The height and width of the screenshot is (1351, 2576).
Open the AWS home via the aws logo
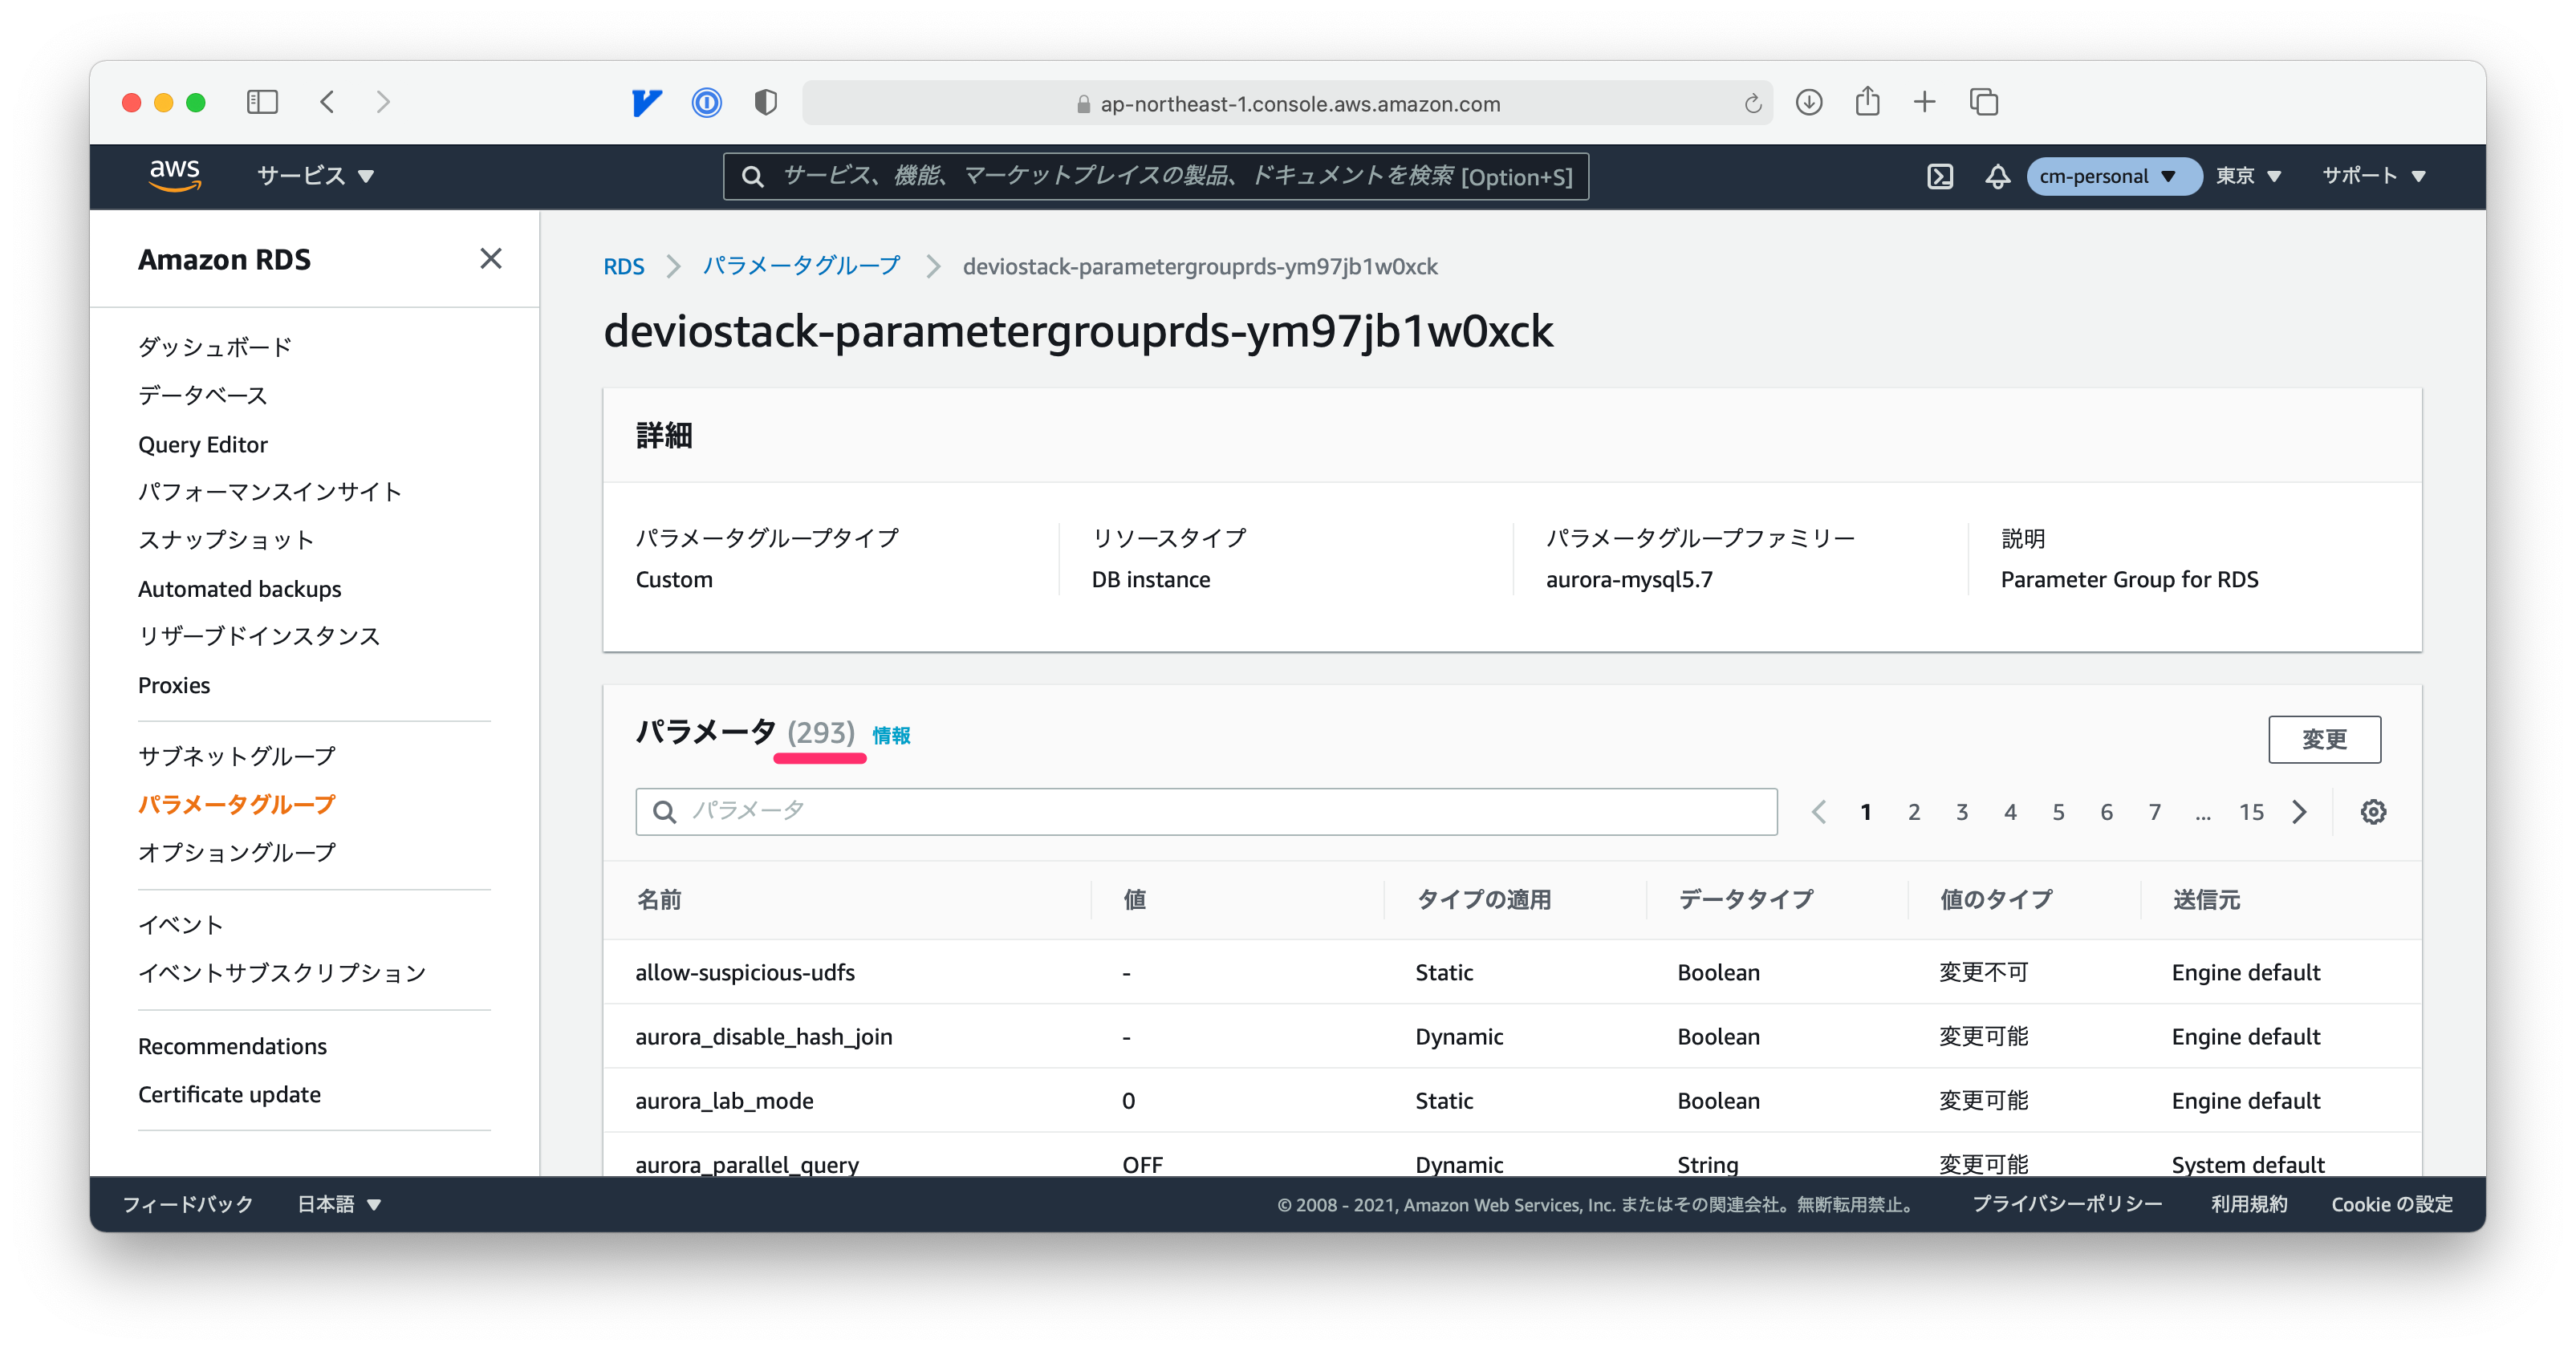click(176, 175)
